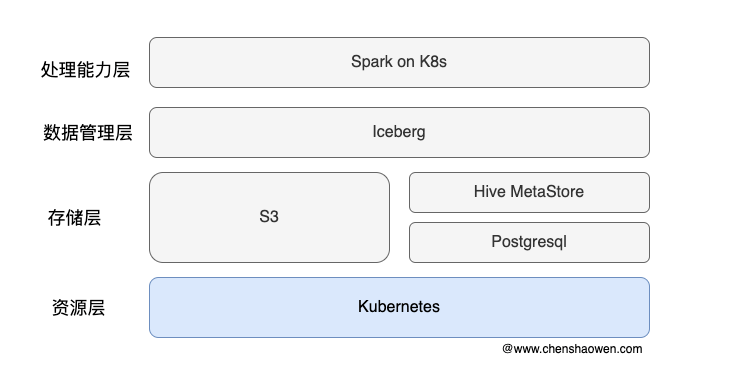The width and height of the screenshot is (730, 379).
Task: Select the Hive MetaStore box
Action: click(x=529, y=192)
